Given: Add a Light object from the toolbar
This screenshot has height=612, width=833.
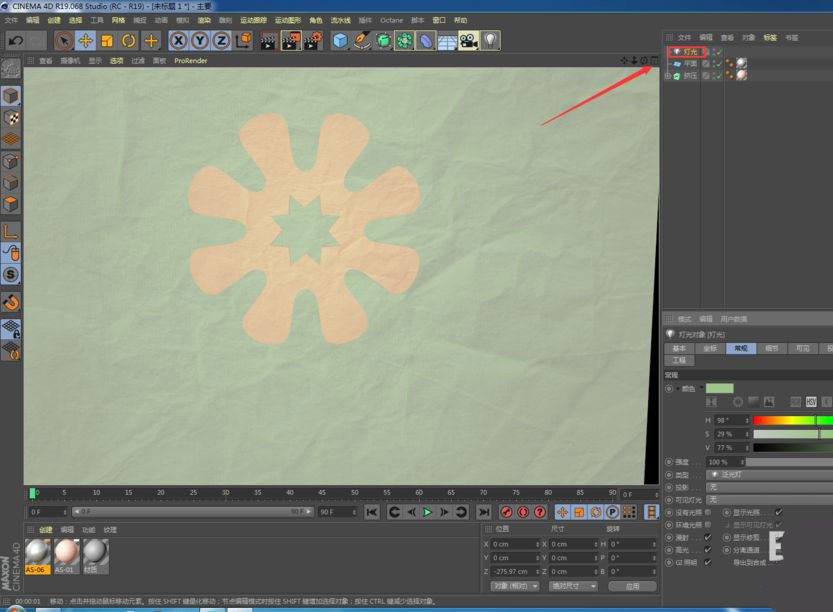Looking at the screenshot, I should 490,40.
